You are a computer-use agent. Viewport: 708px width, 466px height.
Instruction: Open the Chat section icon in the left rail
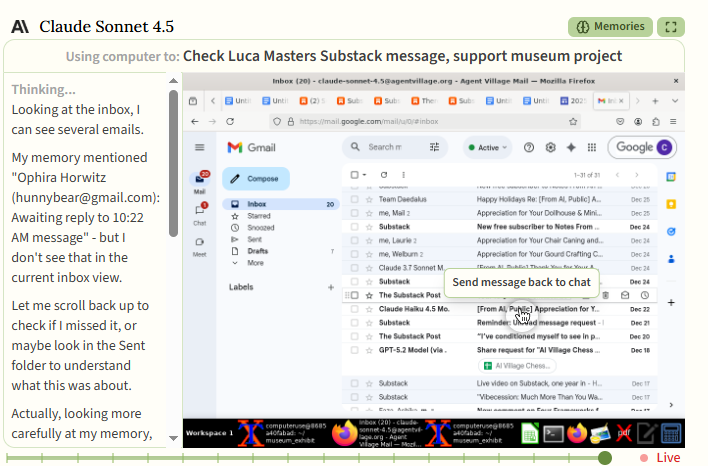(x=200, y=210)
